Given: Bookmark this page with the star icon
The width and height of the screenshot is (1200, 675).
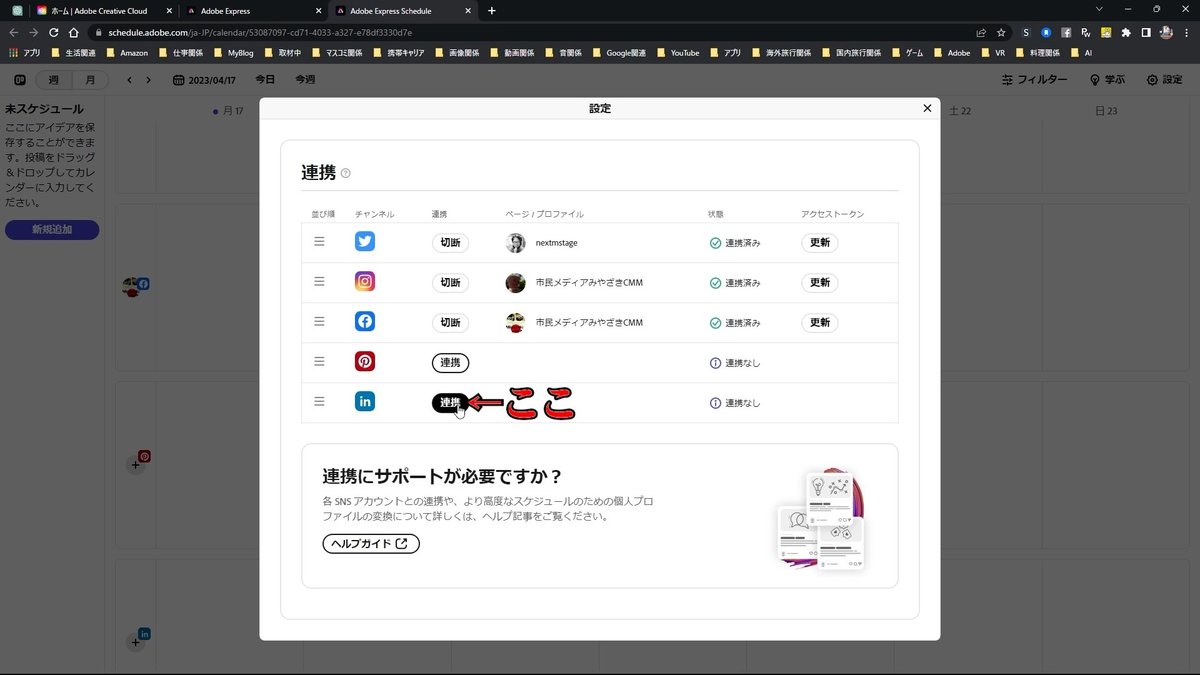Looking at the screenshot, I should tap(1001, 32).
